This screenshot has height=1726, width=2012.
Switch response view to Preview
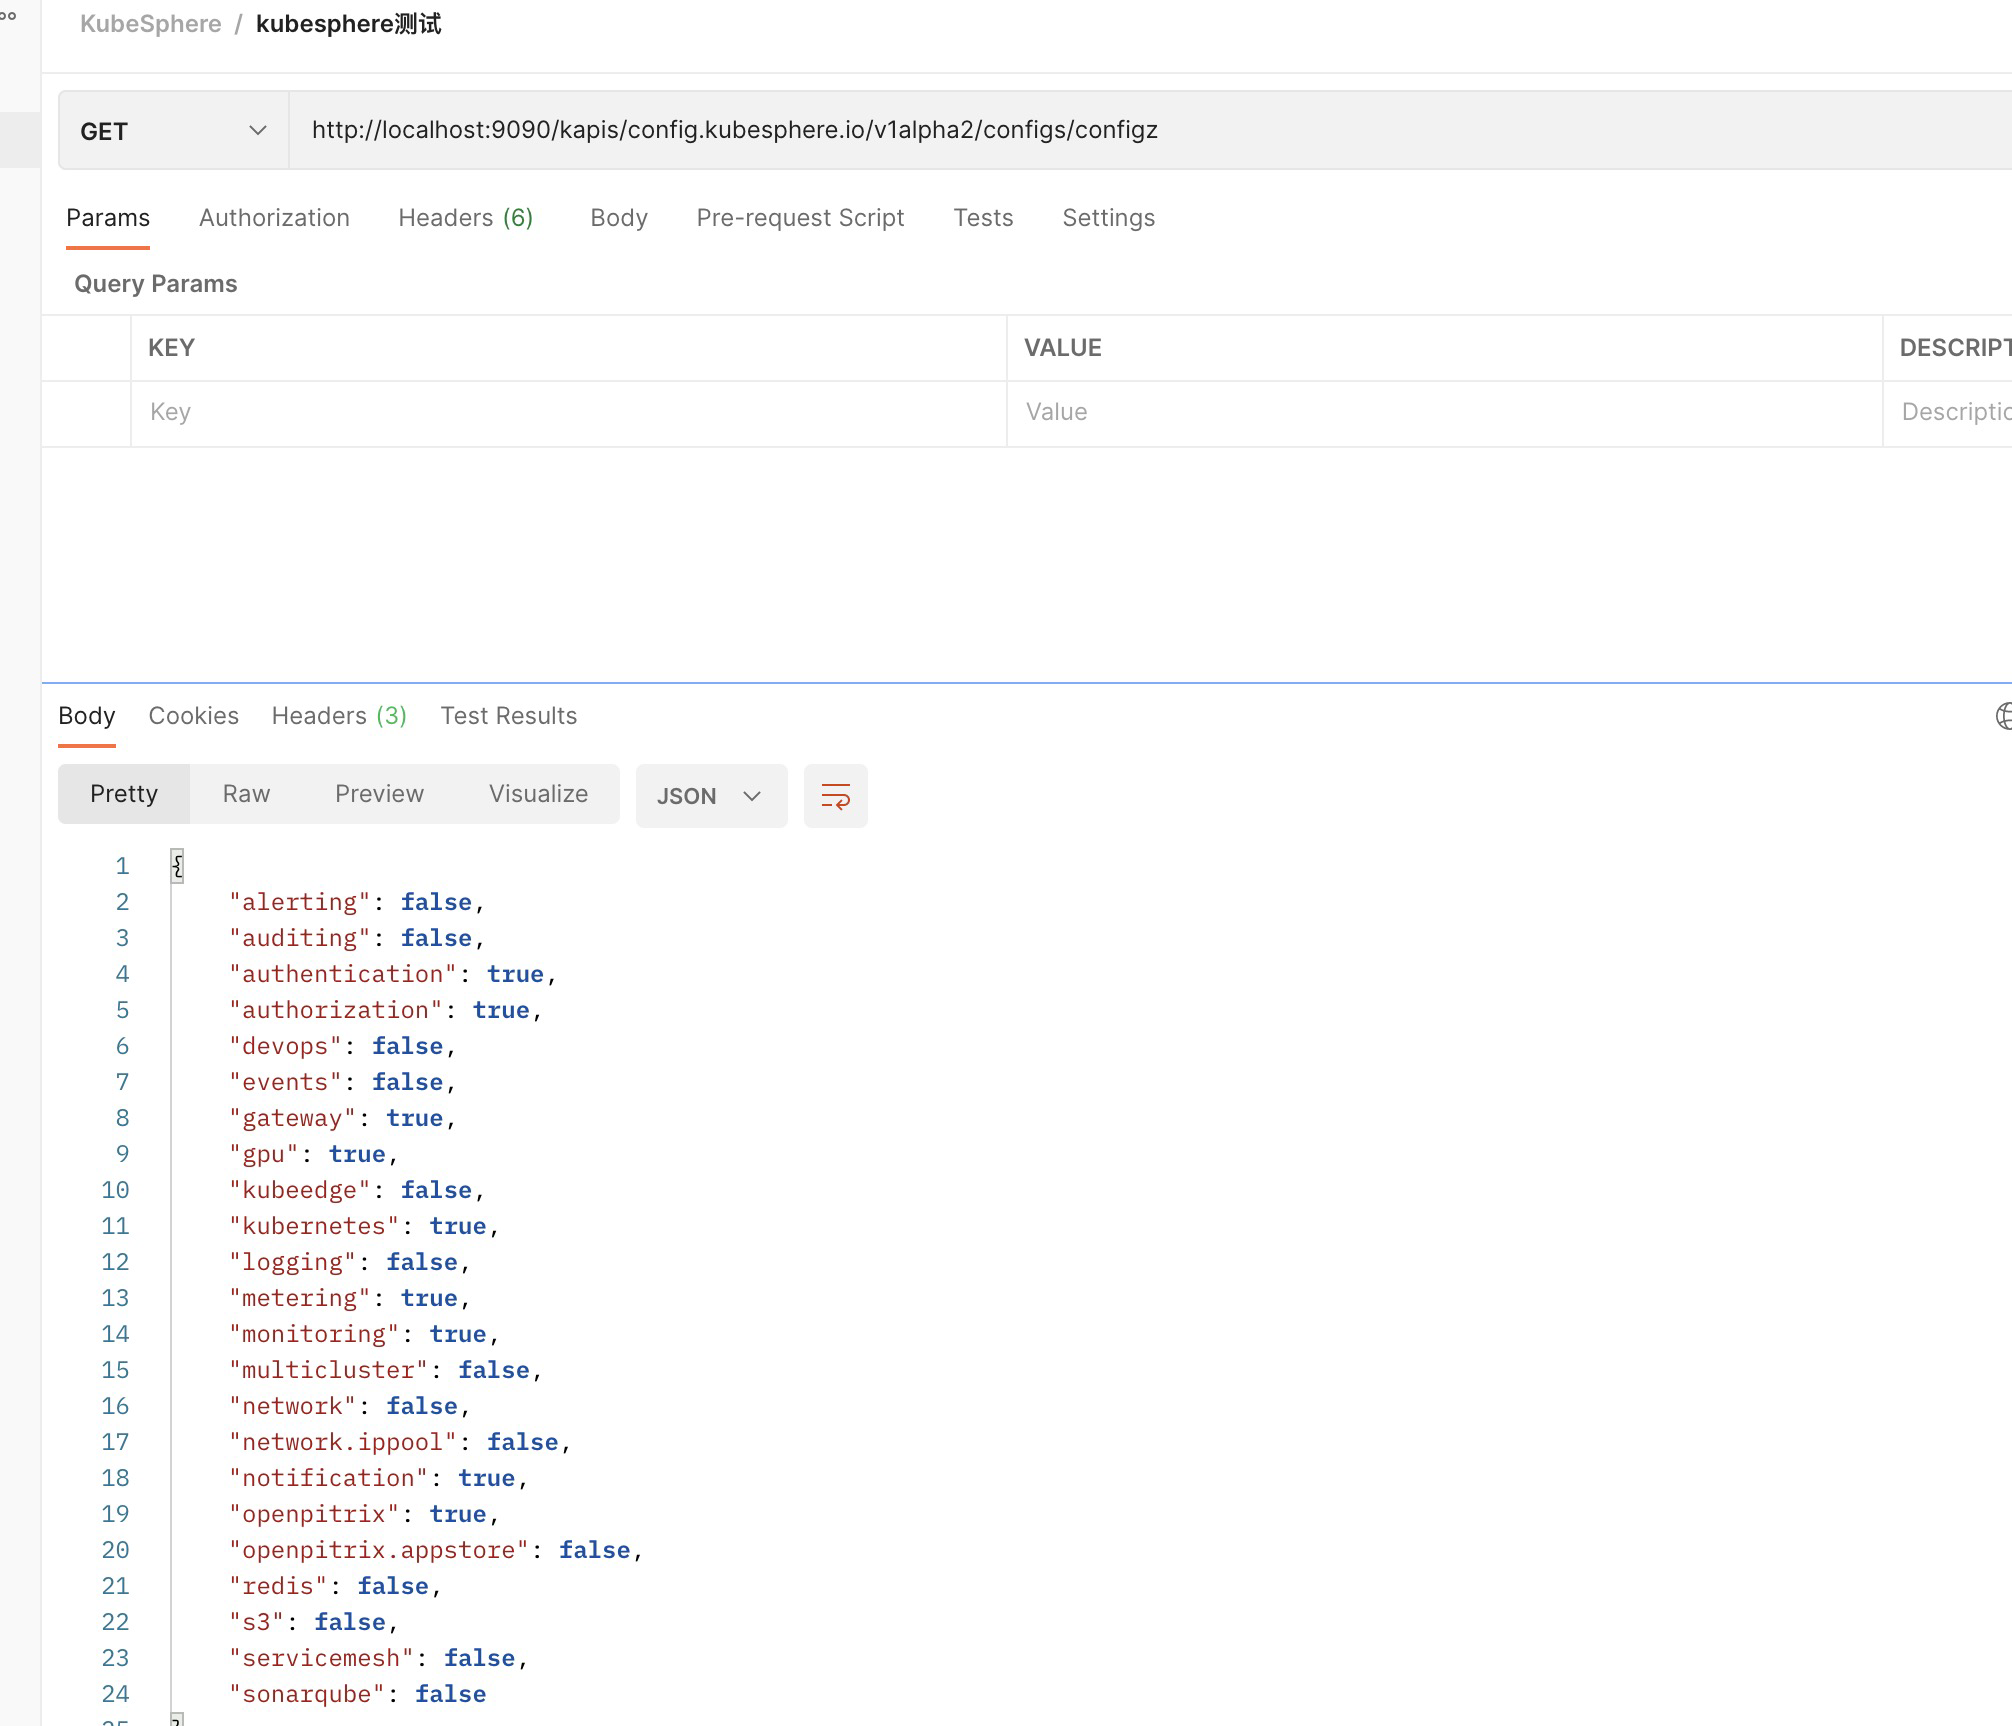pyautogui.click(x=379, y=794)
